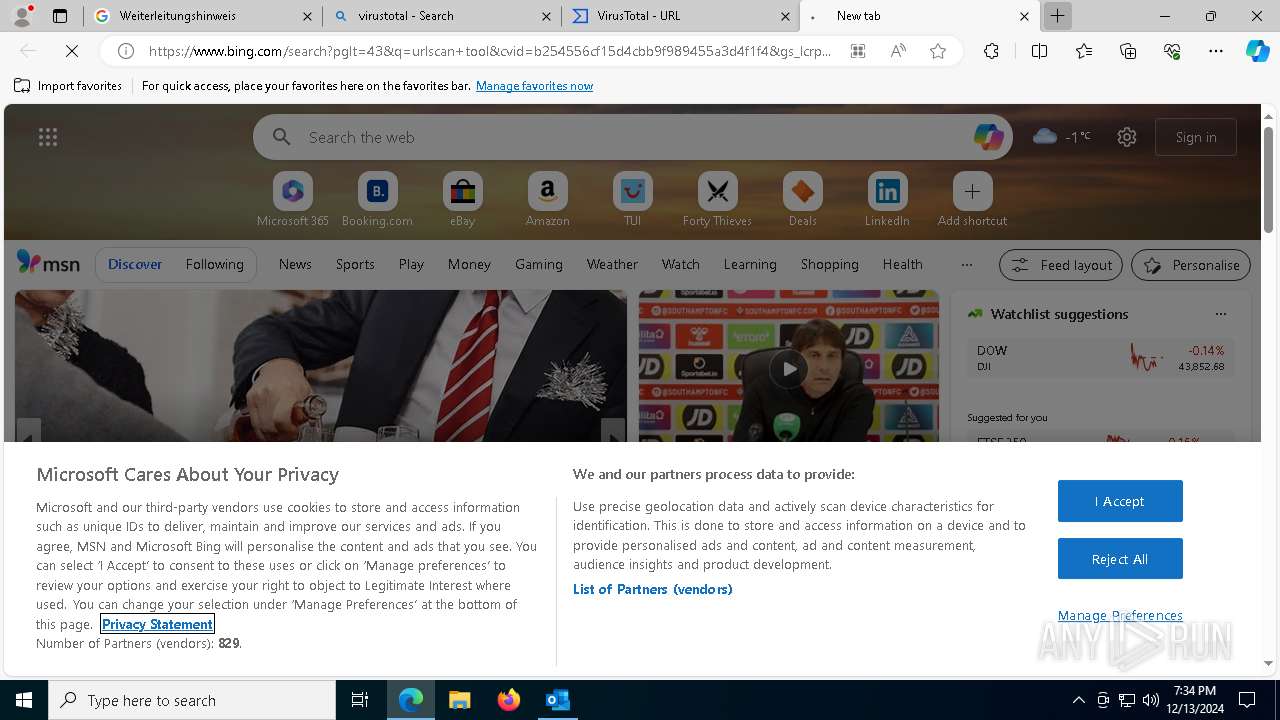Open Privacy Statement link
The height and width of the screenshot is (720, 1280).
pyautogui.click(x=157, y=624)
